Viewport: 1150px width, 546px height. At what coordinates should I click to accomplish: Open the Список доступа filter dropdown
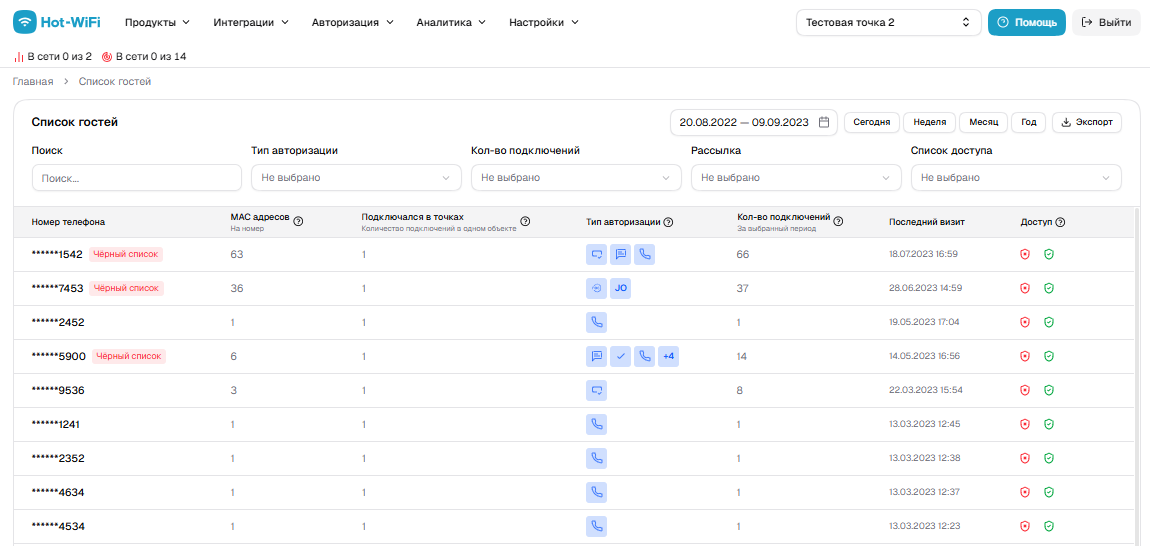pos(1017,178)
